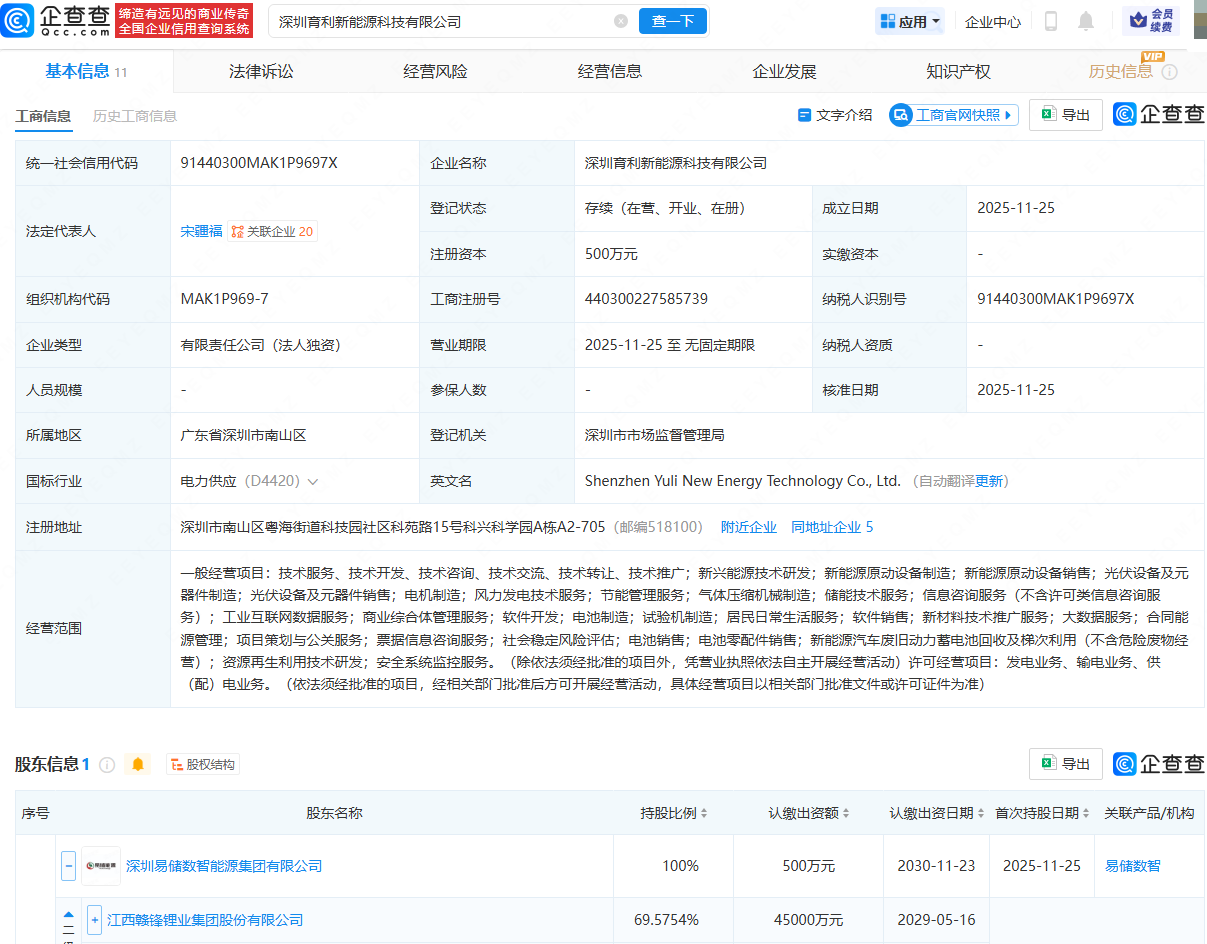
Task: Clear the search box with the X icon
Action: (x=621, y=21)
